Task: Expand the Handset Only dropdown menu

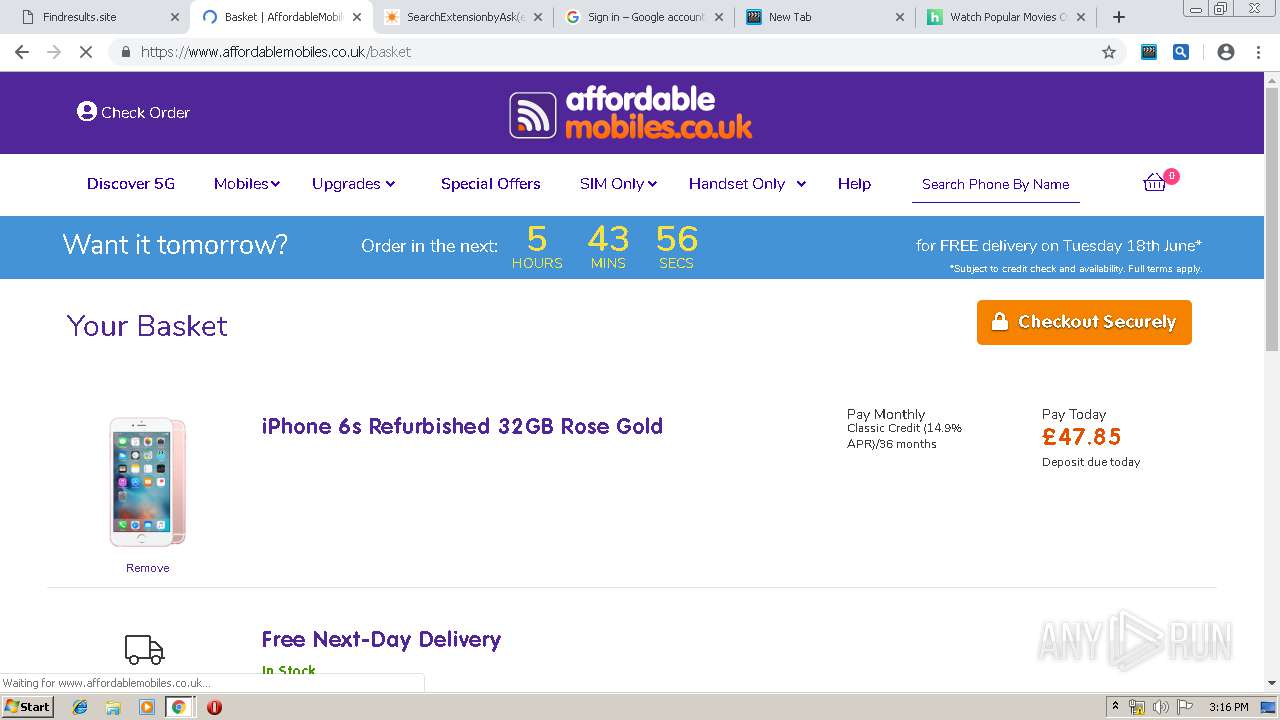Action: [747, 184]
